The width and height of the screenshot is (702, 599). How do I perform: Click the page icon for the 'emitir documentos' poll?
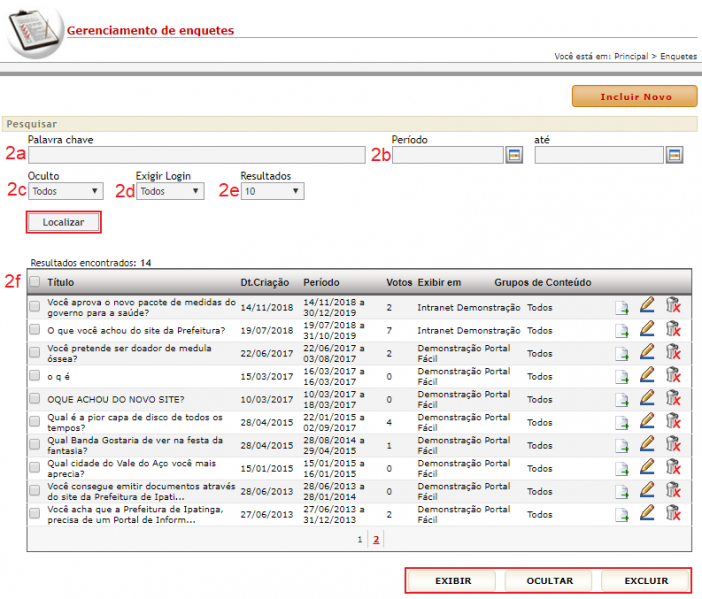click(x=621, y=492)
